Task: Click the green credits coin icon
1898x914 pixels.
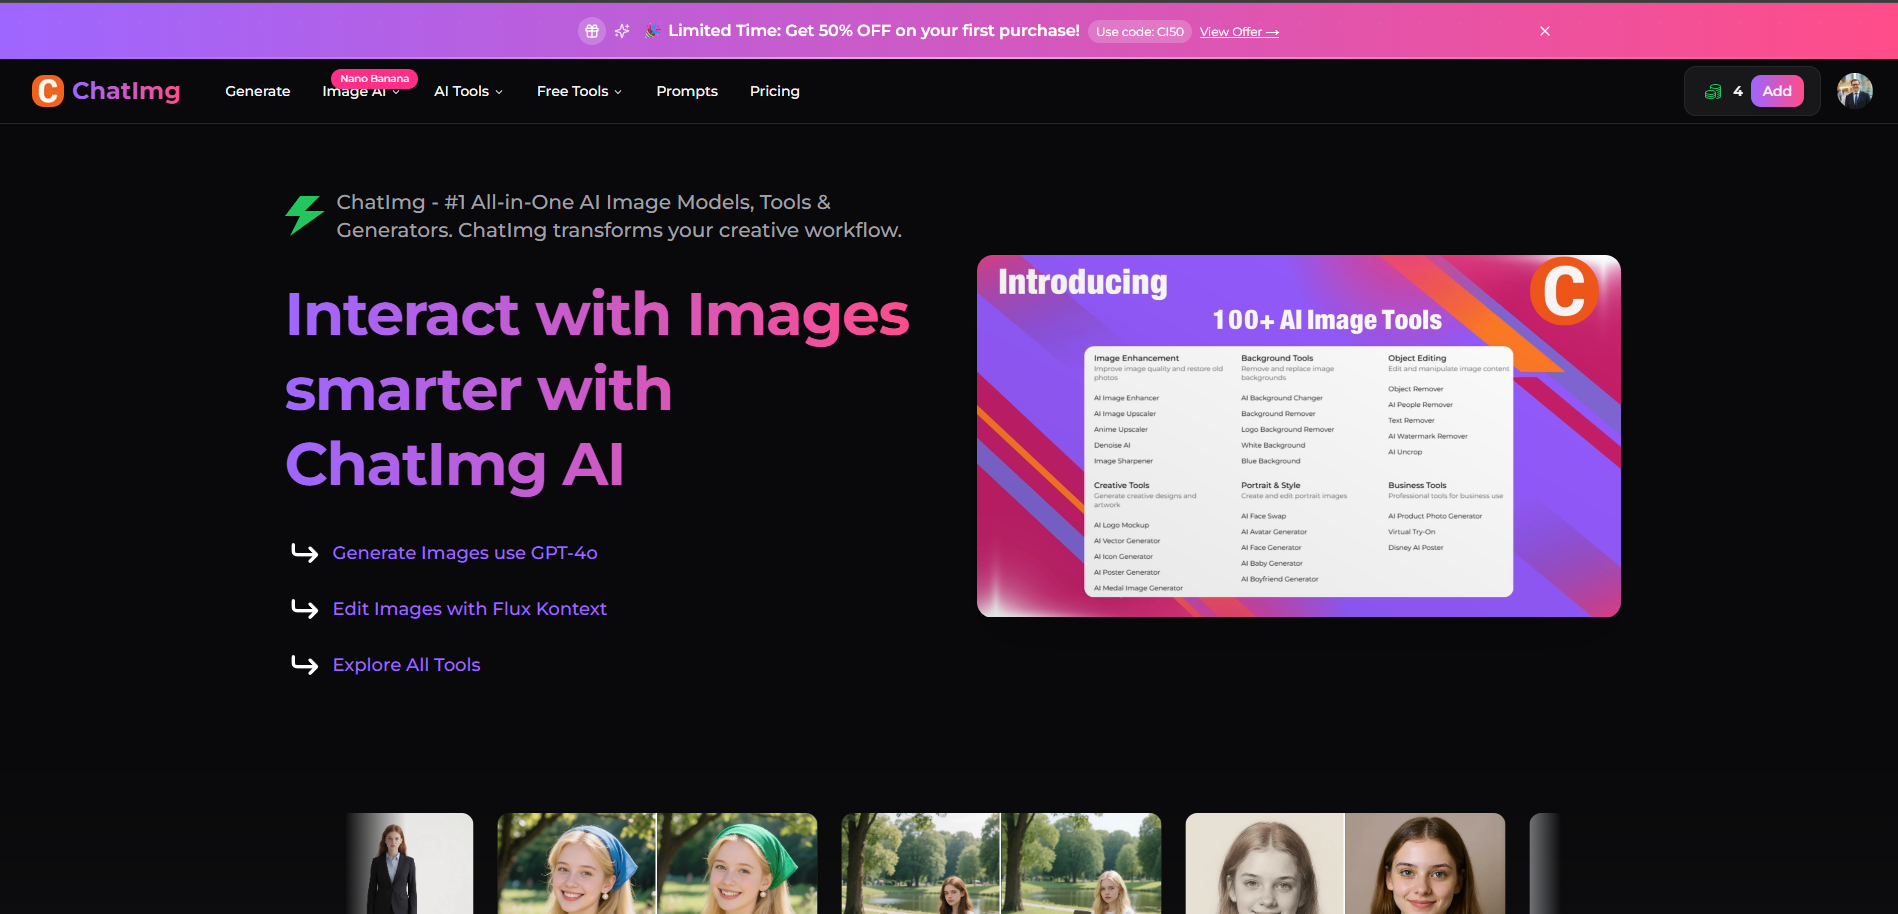Action: tap(1713, 91)
